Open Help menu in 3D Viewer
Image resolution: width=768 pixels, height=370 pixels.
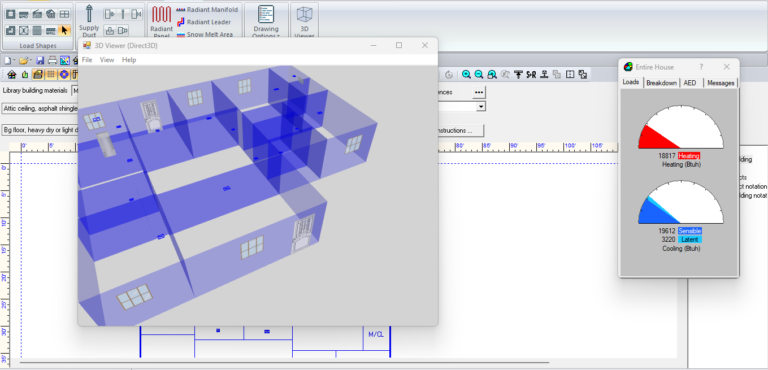tap(129, 60)
